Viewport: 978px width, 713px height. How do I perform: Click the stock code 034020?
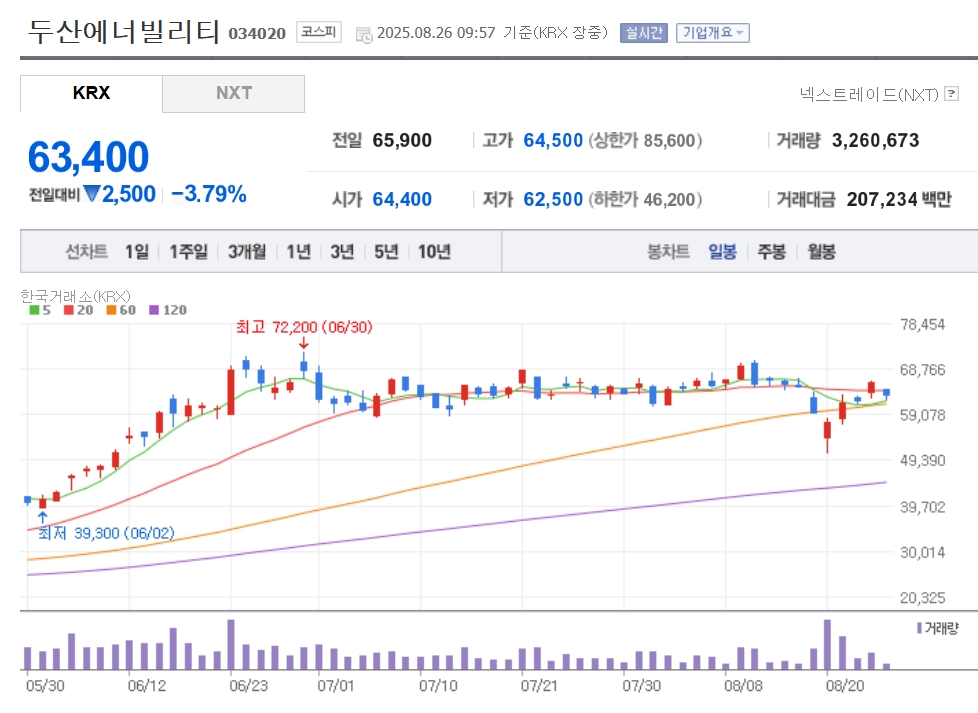tap(257, 33)
